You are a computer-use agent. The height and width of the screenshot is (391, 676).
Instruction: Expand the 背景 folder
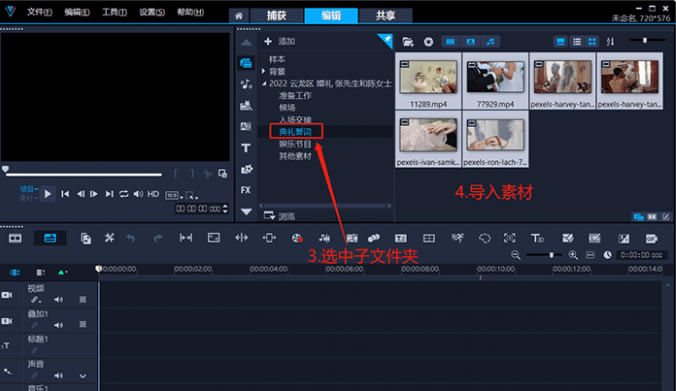pos(263,71)
